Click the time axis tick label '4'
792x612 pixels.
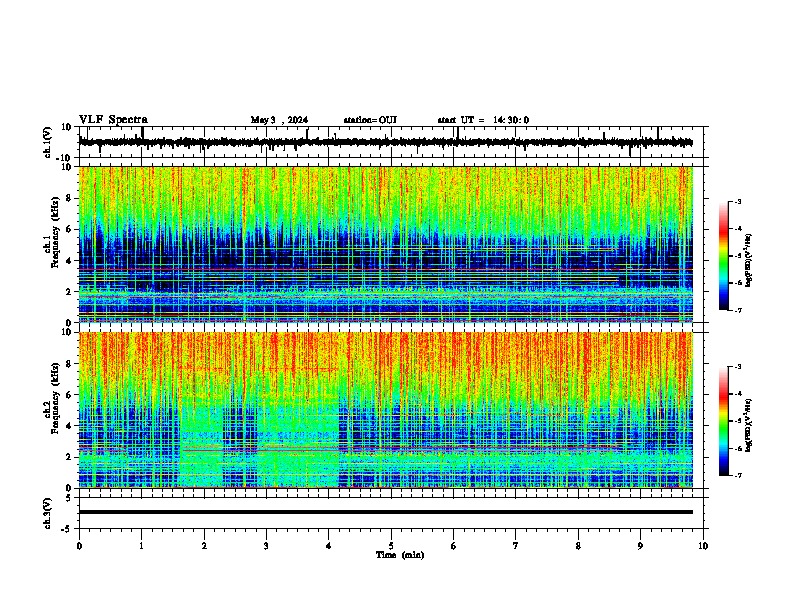click(x=328, y=546)
